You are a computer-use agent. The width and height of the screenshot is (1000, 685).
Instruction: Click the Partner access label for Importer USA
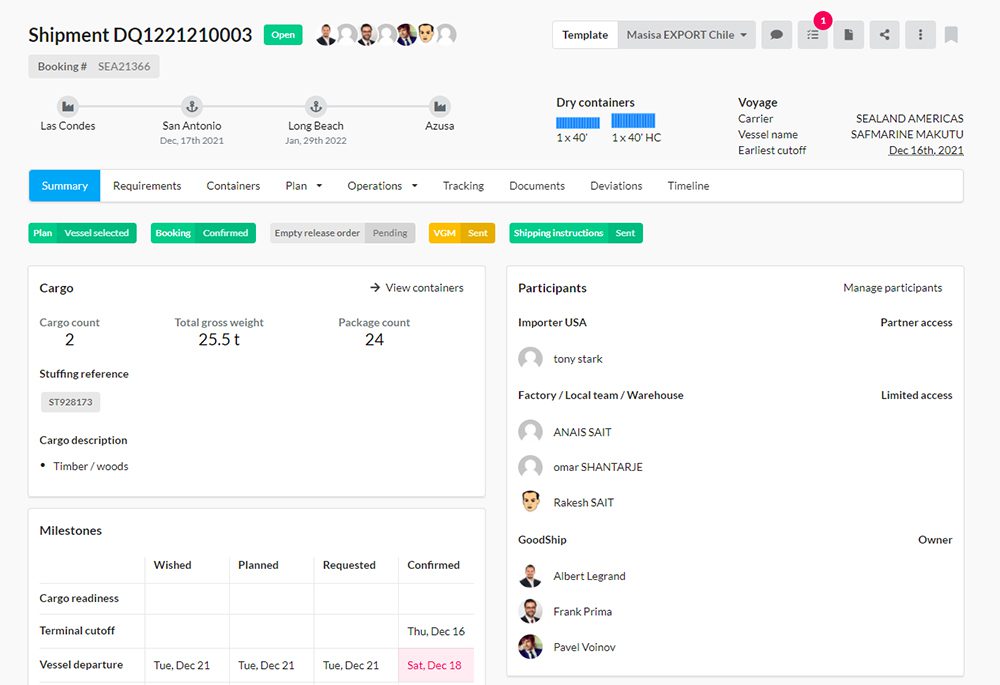pyautogui.click(x=916, y=323)
